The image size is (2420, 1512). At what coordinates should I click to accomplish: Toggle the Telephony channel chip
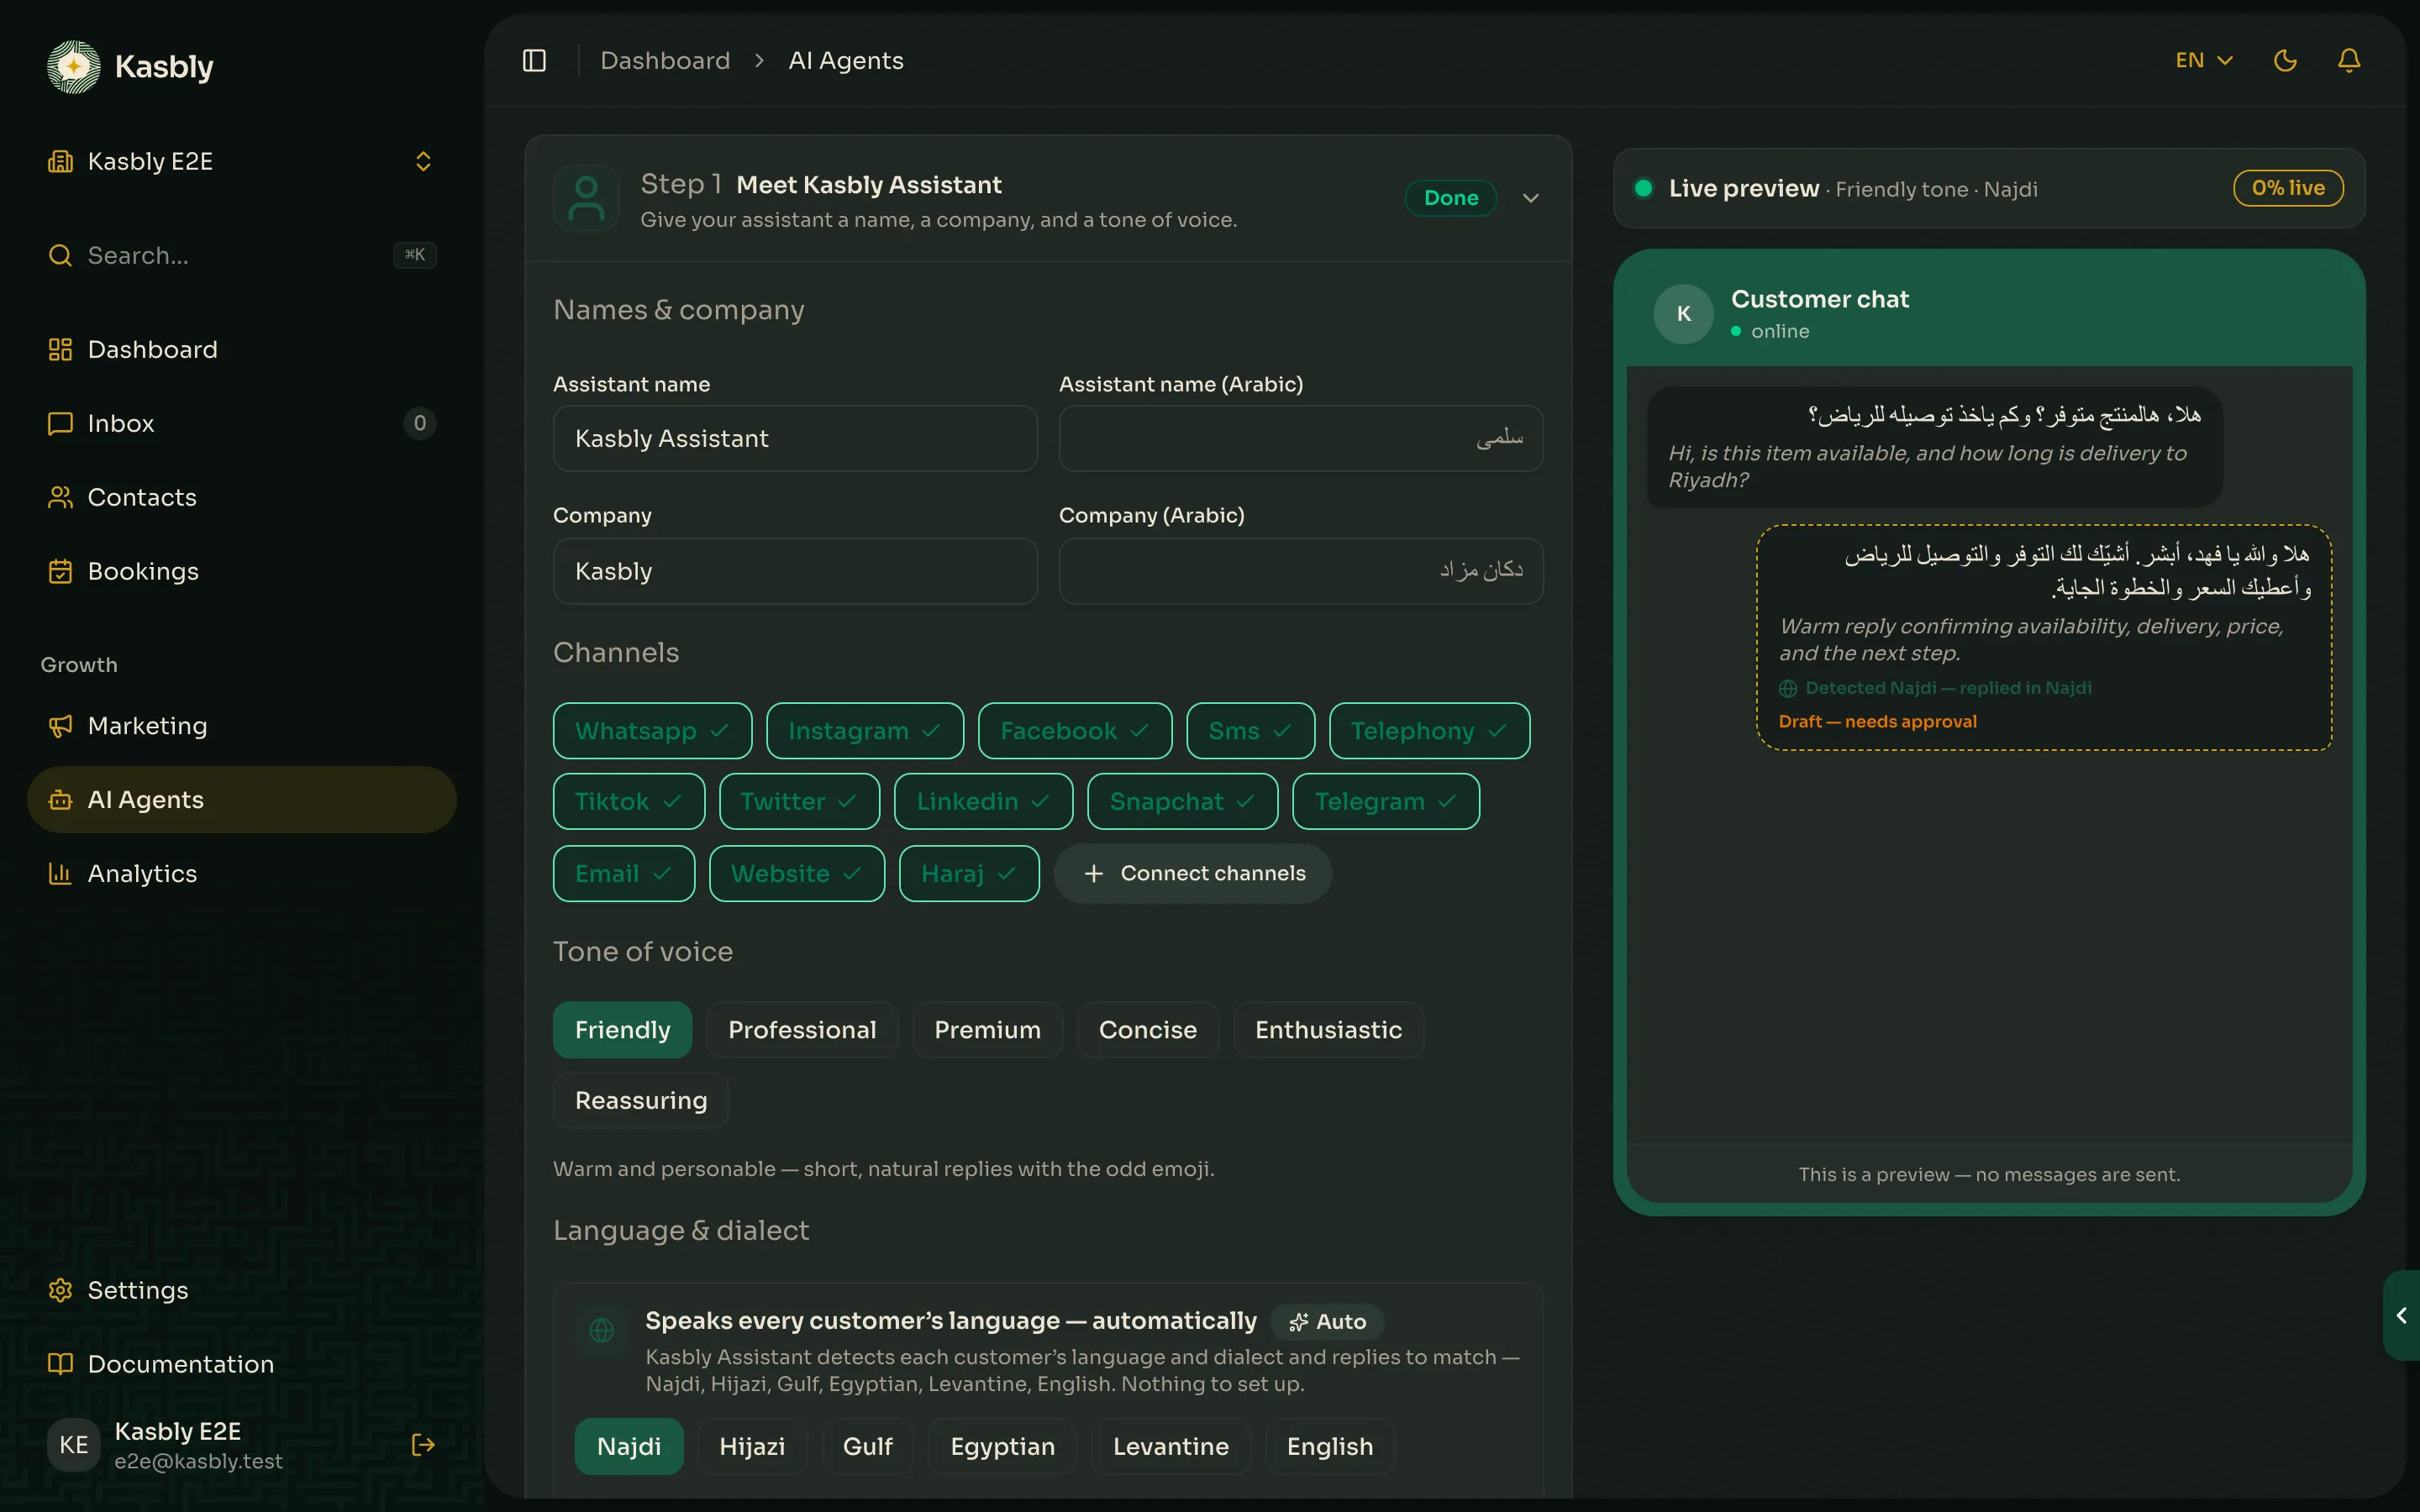1429,731
